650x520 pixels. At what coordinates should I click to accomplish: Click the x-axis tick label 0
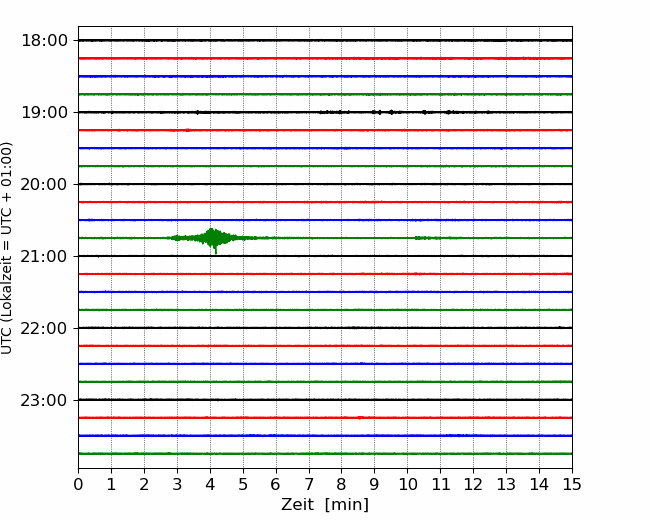coord(78,484)
